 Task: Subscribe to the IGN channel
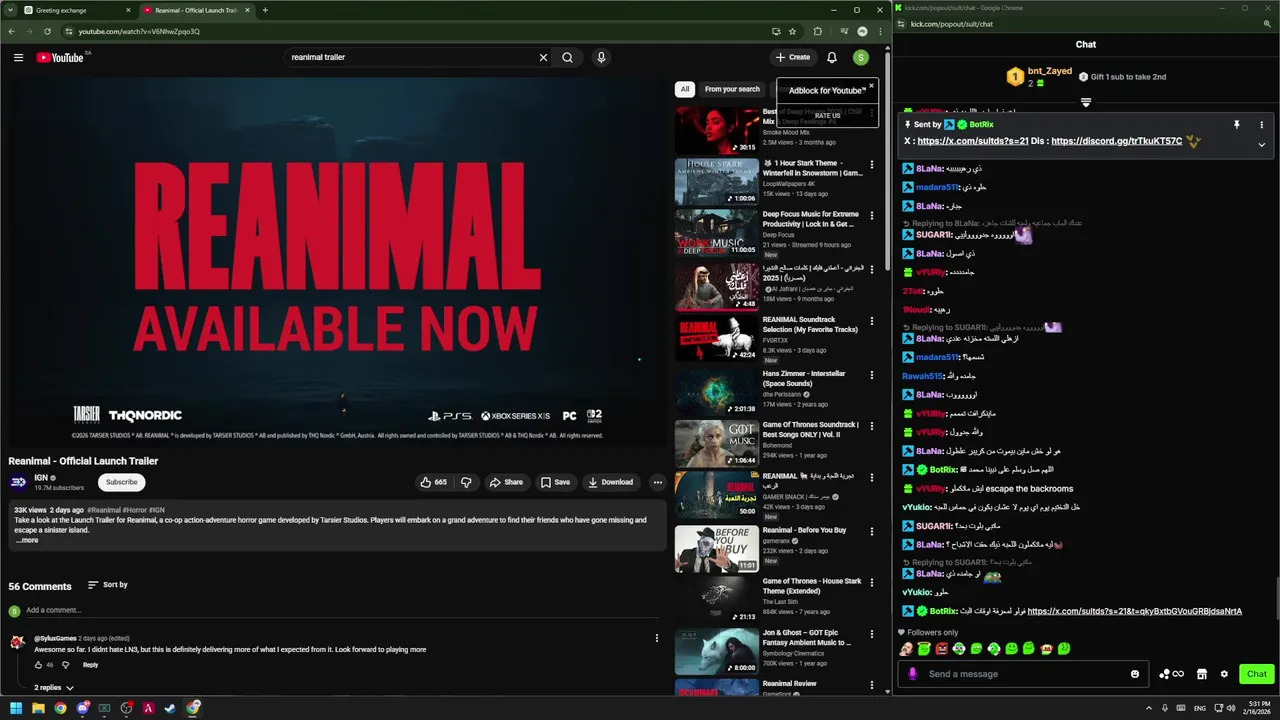(x=122, y=482)
